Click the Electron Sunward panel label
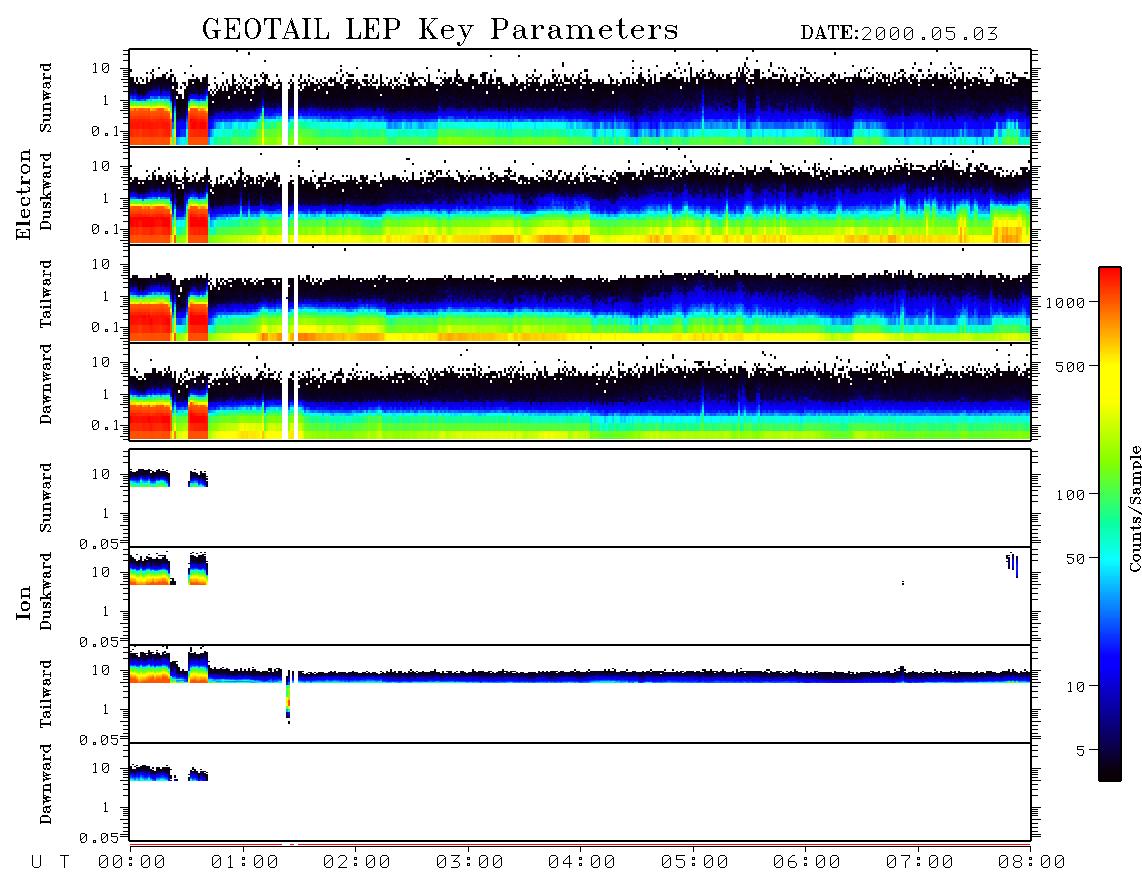 point(46,98)
